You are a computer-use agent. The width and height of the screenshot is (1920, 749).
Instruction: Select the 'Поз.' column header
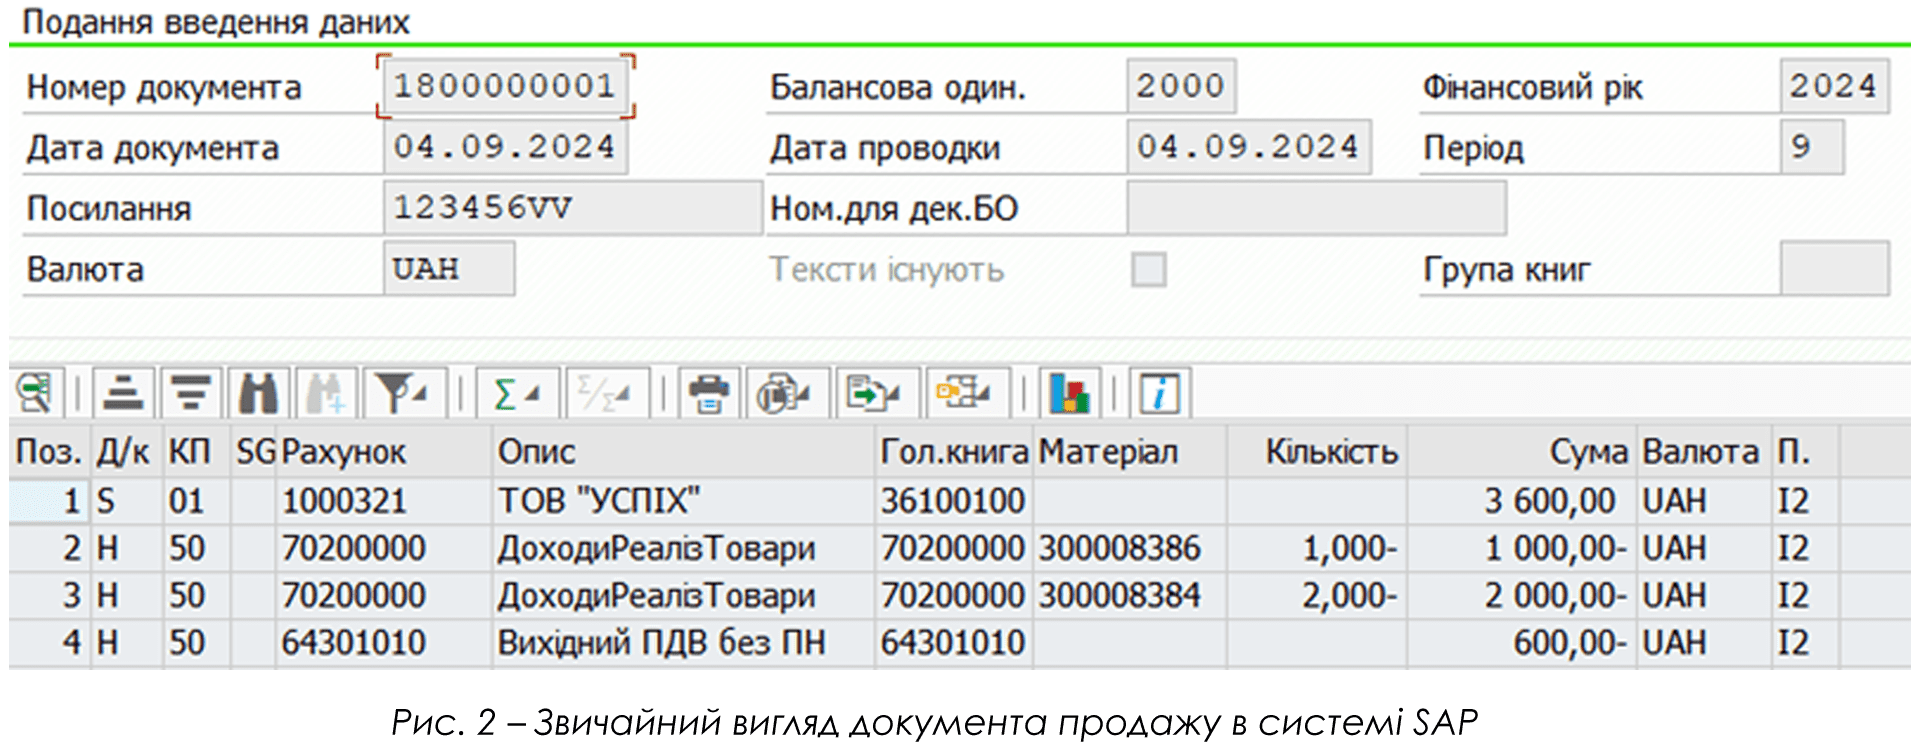[49, 452]
